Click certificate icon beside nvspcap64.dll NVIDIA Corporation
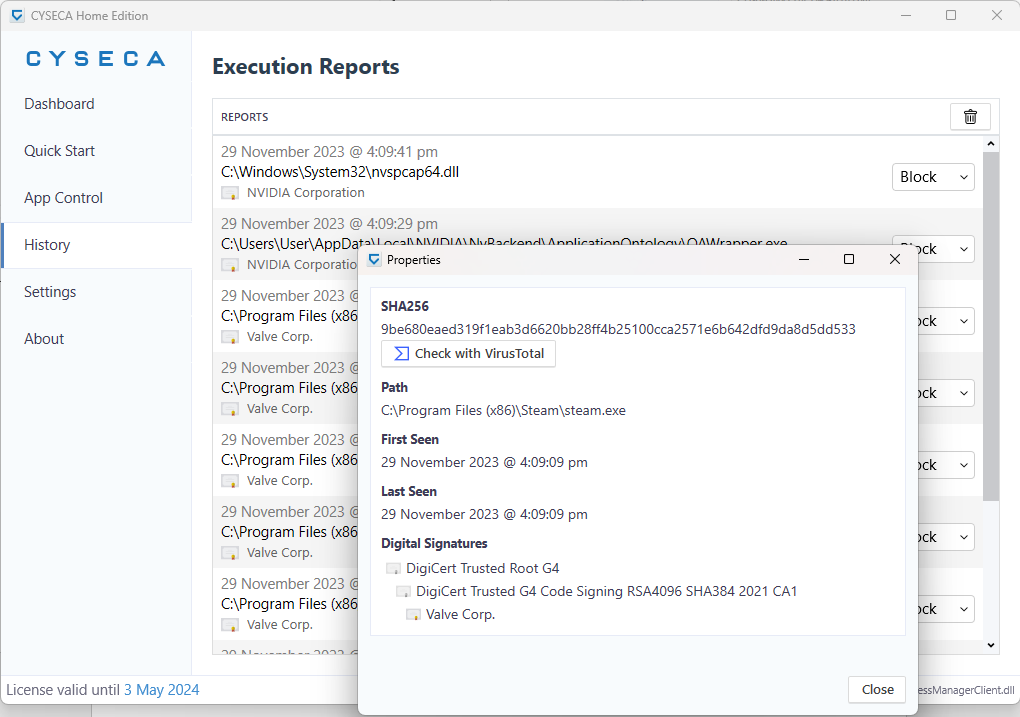This screenshot has width=1020, height=717. [229, 193]
